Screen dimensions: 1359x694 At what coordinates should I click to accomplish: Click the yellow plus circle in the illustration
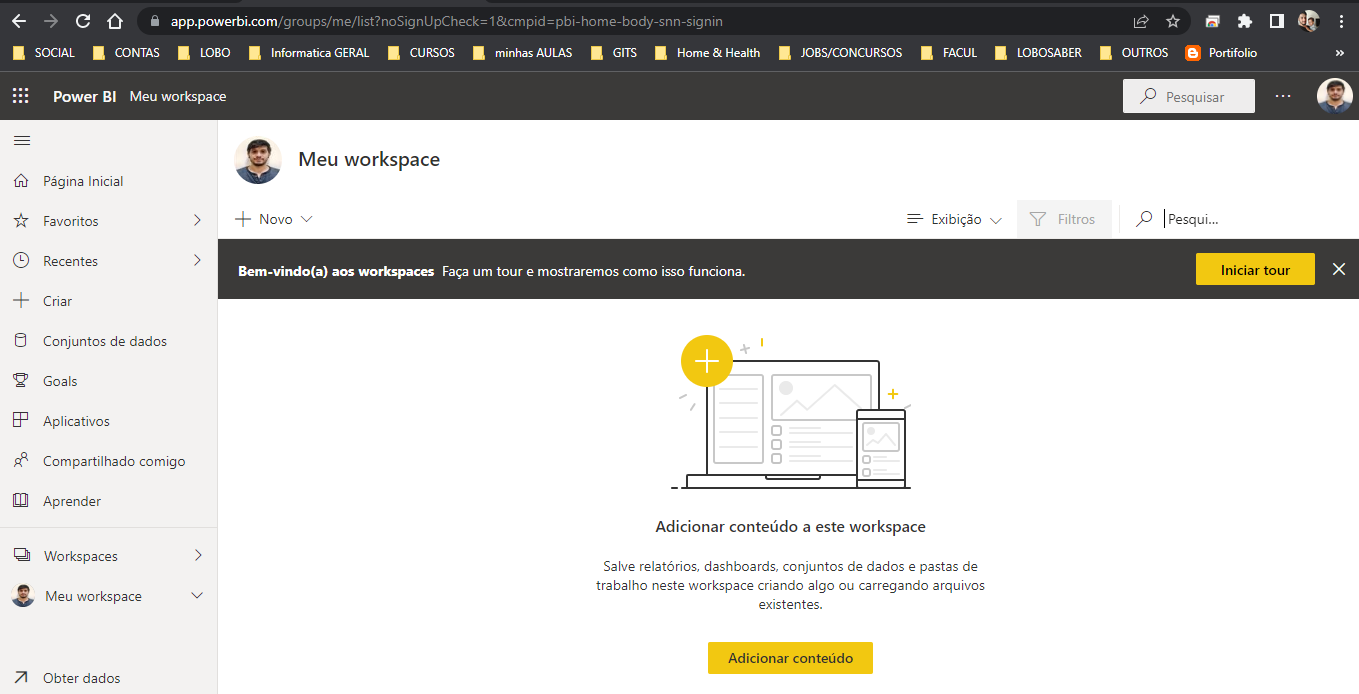point(707,361)
